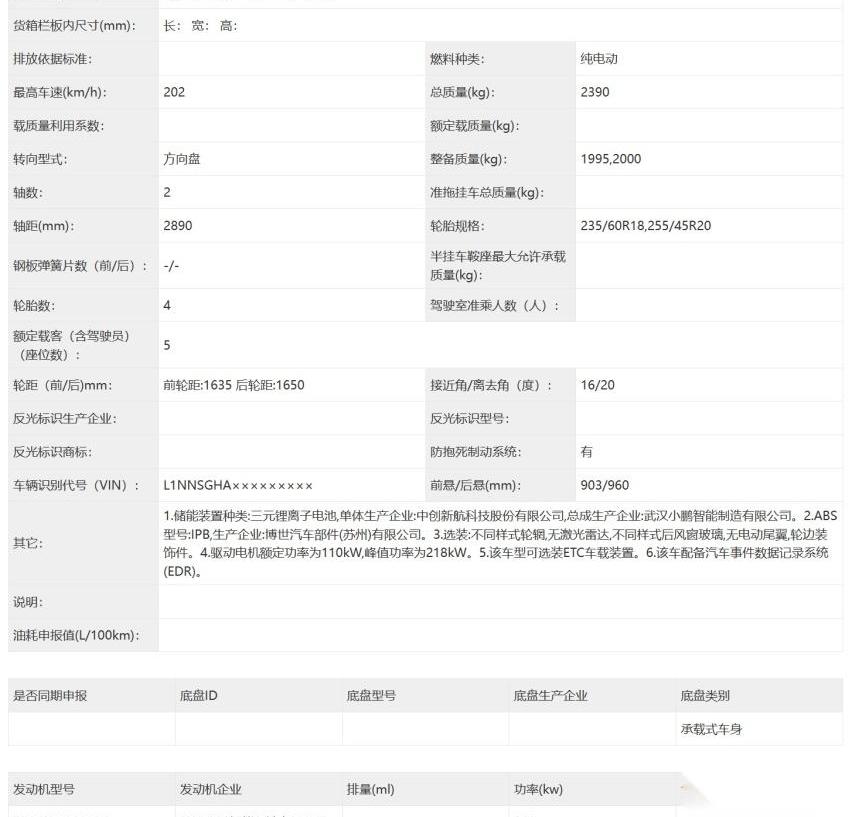Select the steering type value 方向盘

pos(181,159)
